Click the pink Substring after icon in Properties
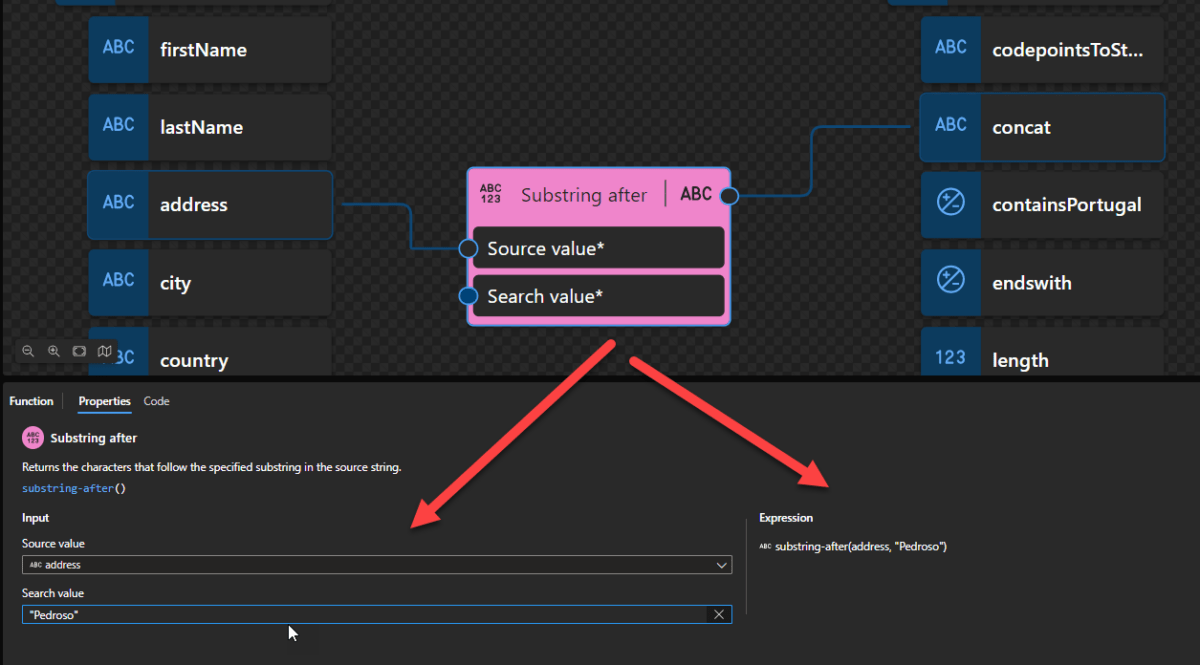 (32, 437)
